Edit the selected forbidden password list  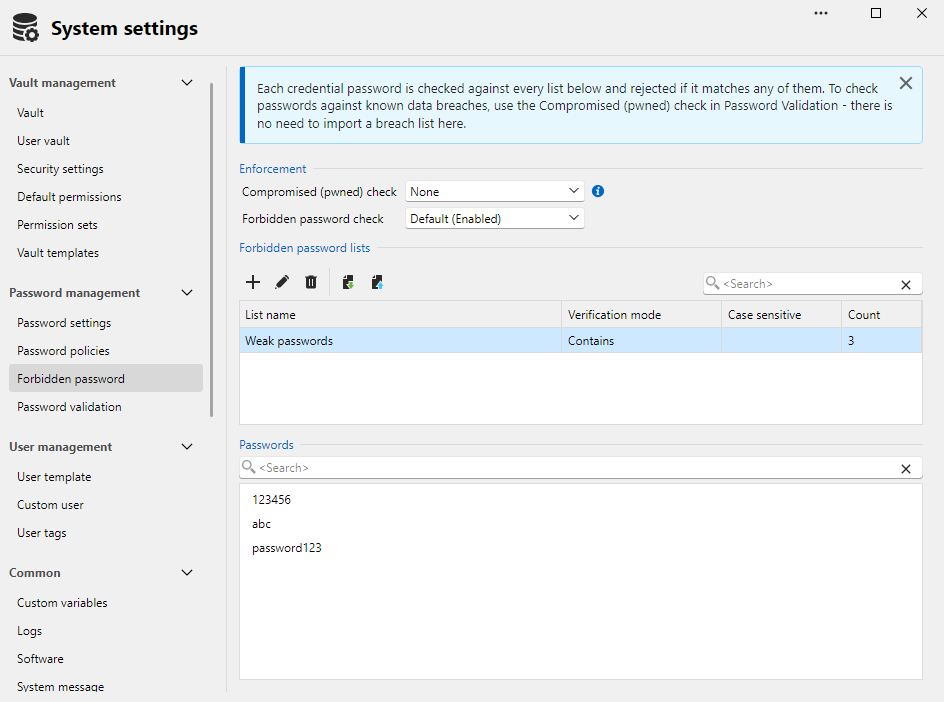coord(282,282)
